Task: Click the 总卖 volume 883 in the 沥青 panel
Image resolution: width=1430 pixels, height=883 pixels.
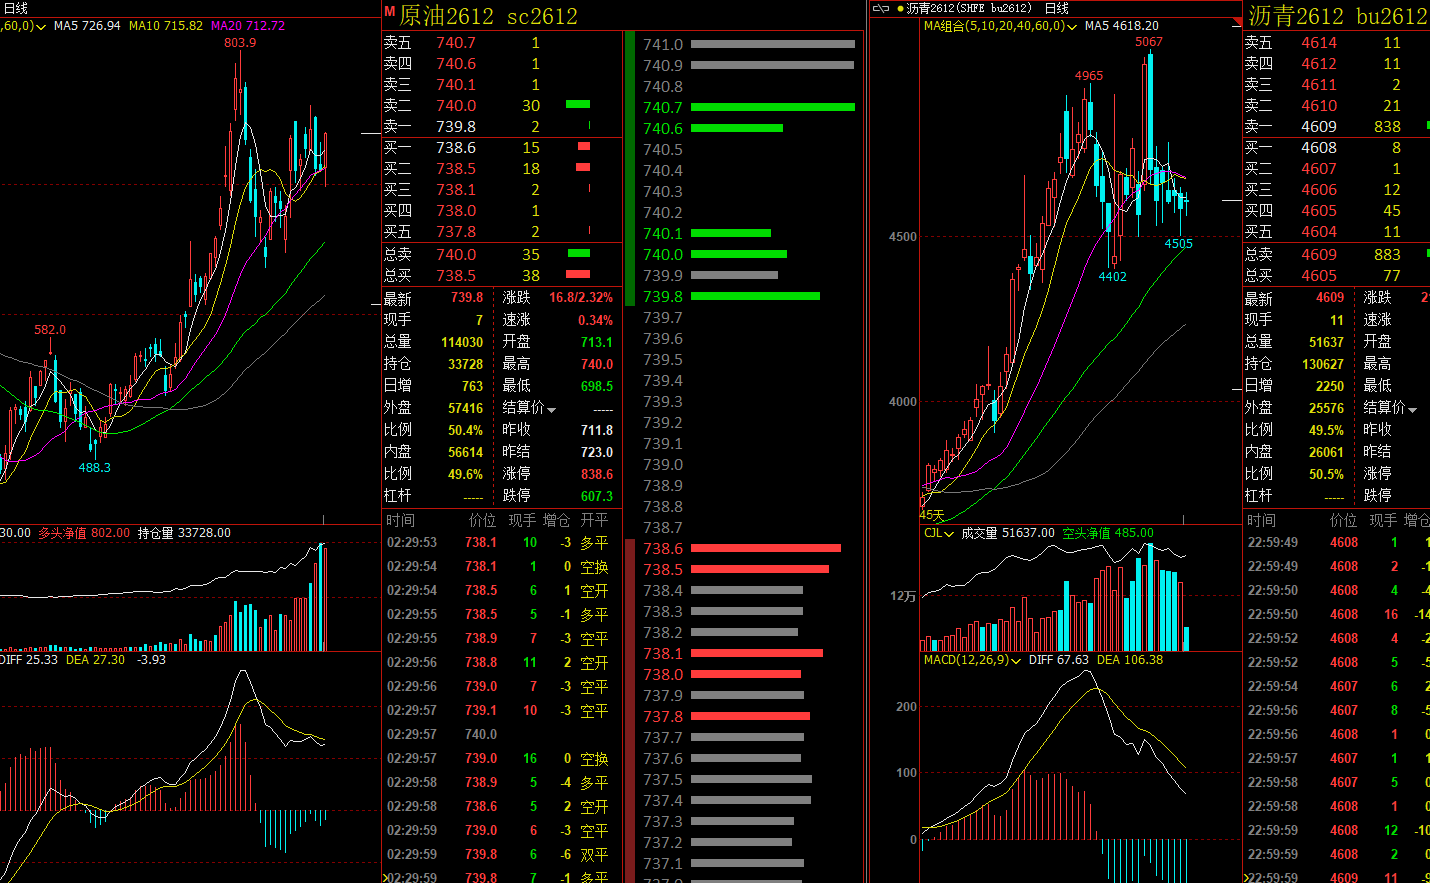Action: (1386, 255)
